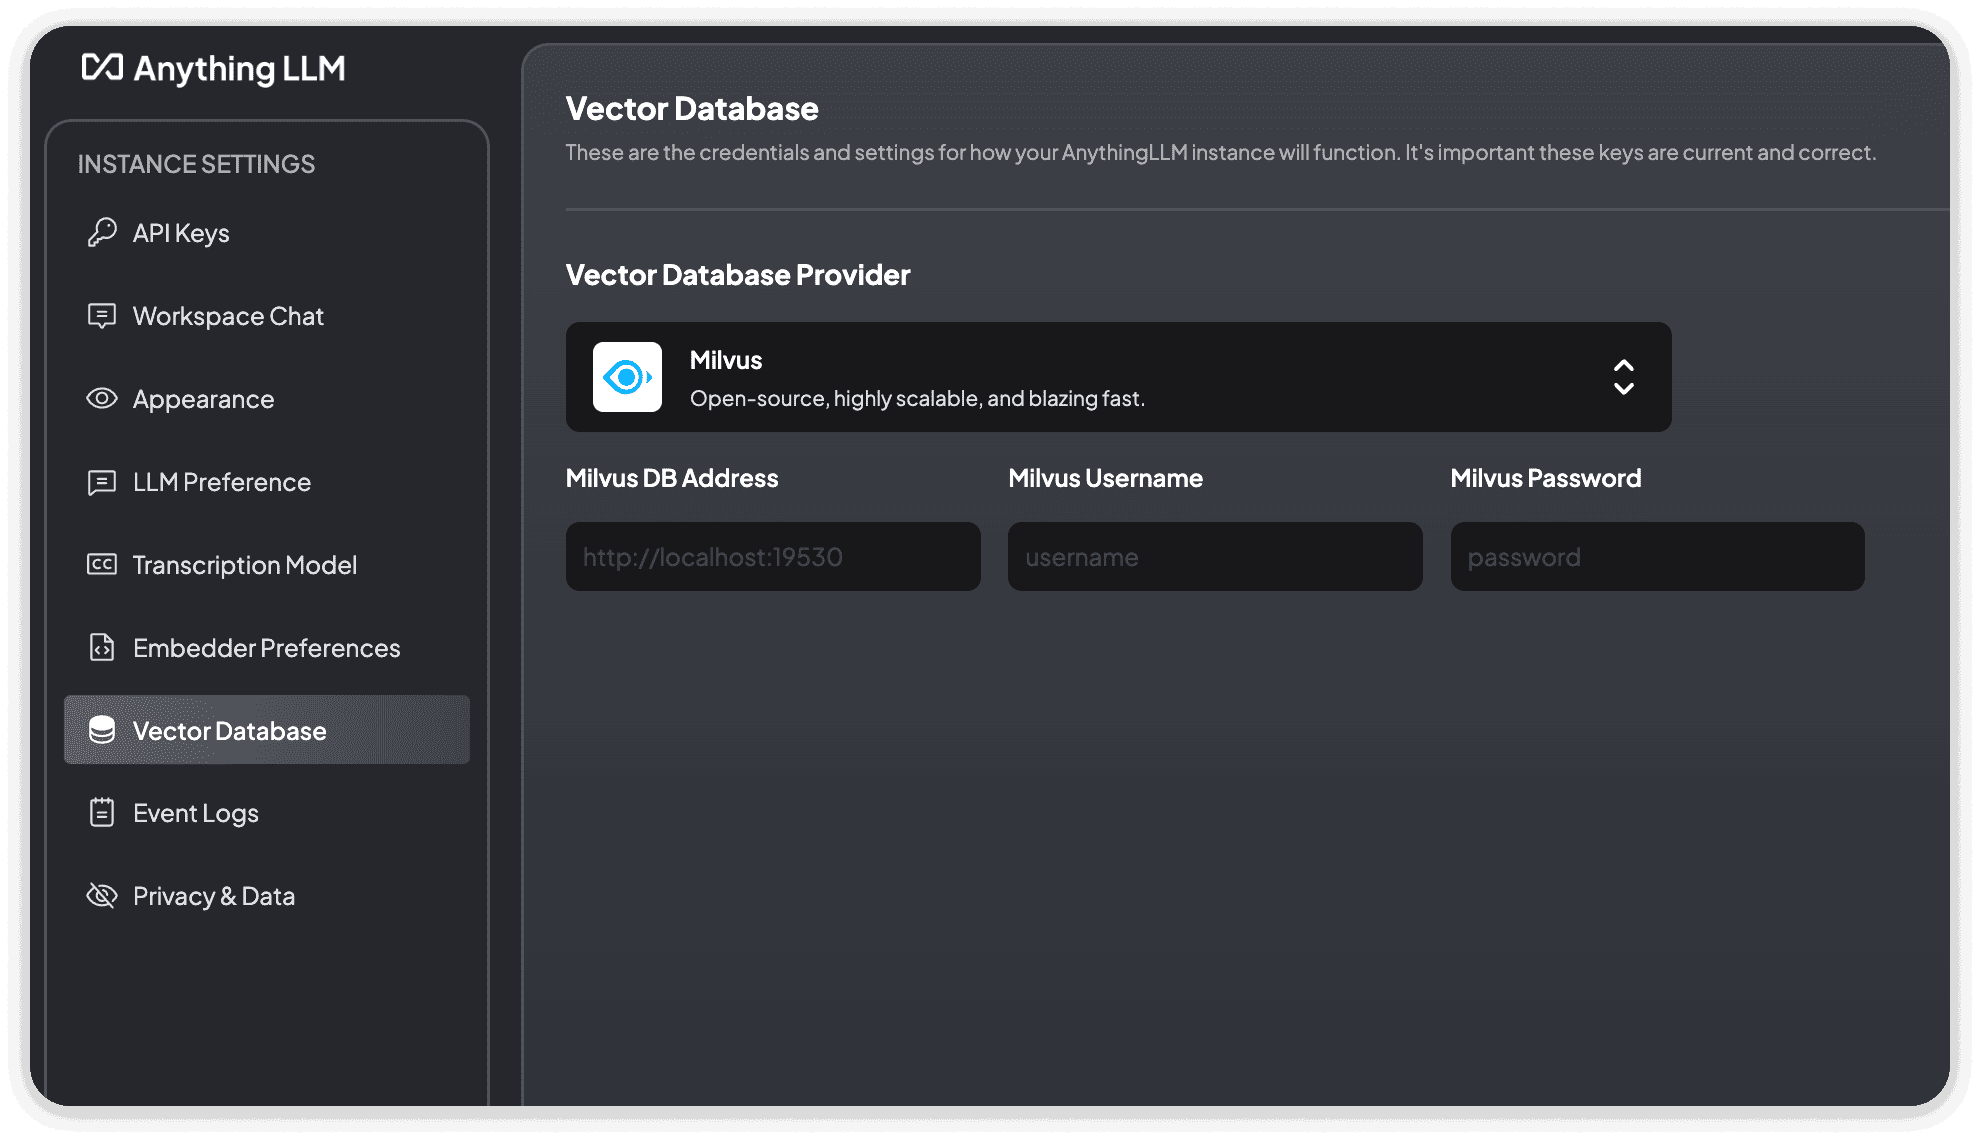The height and width of the screenshot is (1140, 1980).
Task: Click the Milvus DB Address field
Action: [x=772, y=556]
